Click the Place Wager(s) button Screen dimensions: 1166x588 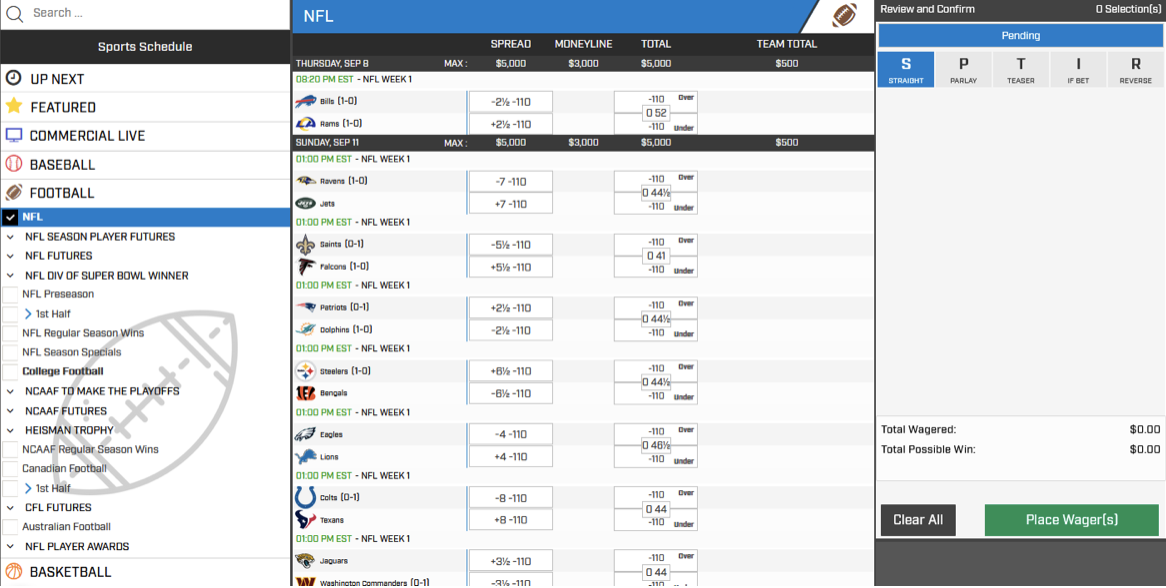[1072, 520]
